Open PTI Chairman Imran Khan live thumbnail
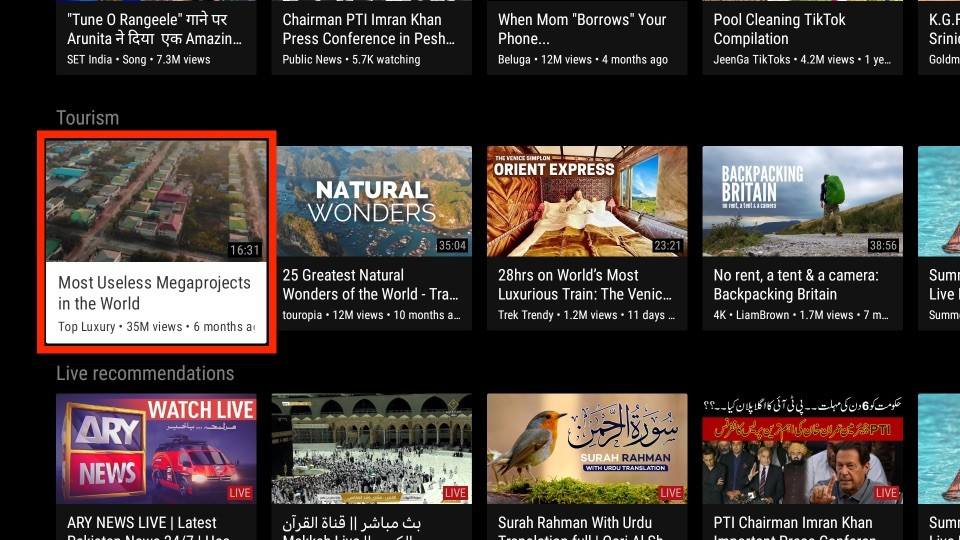The width and height of the screenshot is (960, 540). [803, 449]
